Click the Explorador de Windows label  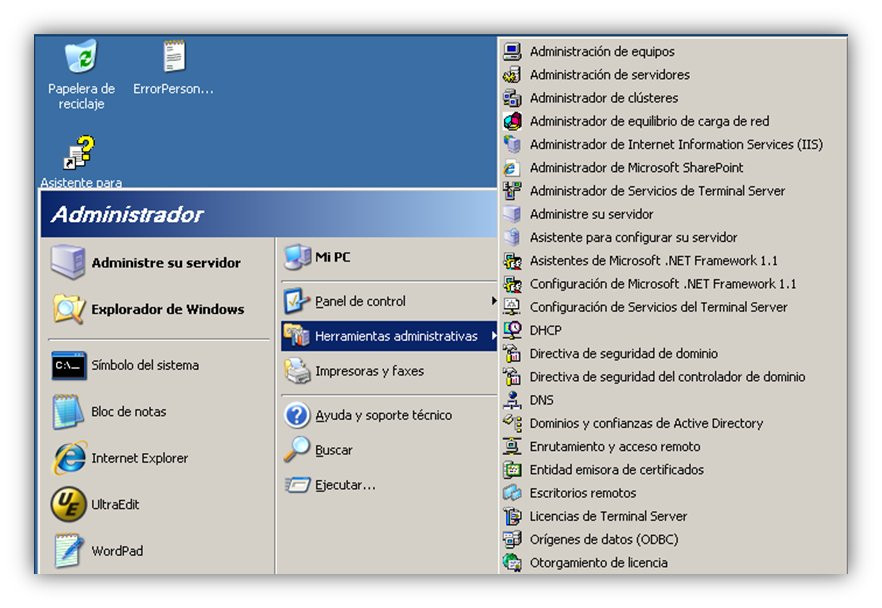point(168,309)
